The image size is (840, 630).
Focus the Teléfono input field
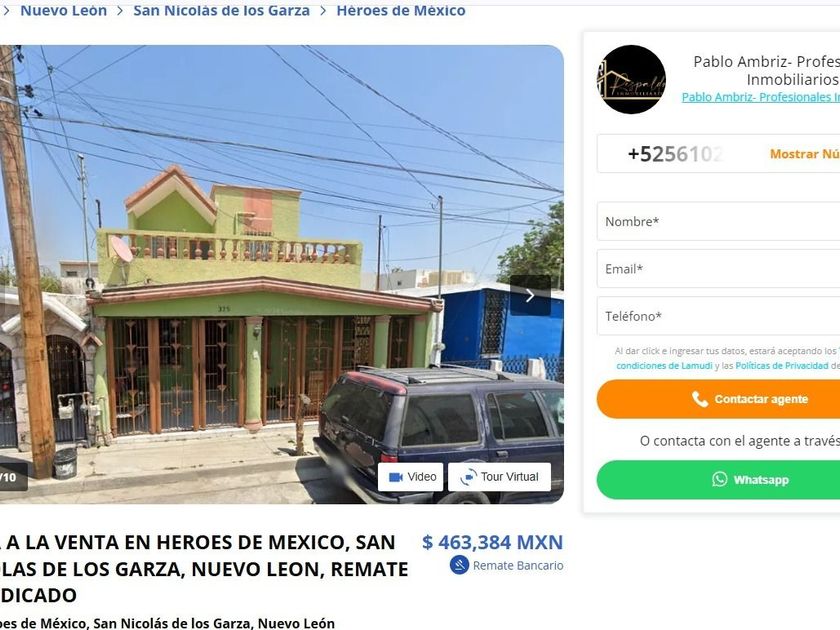(x=718, y=316)
